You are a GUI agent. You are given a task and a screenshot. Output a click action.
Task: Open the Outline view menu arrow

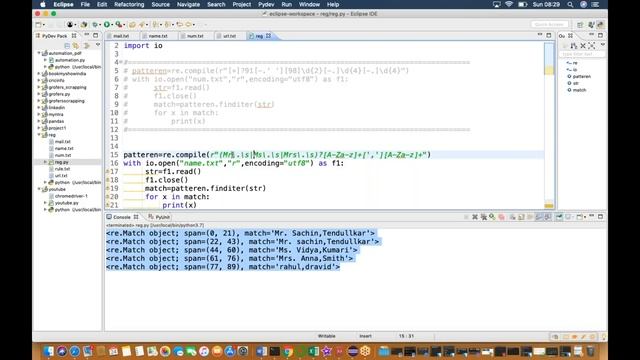click(602, 45)
